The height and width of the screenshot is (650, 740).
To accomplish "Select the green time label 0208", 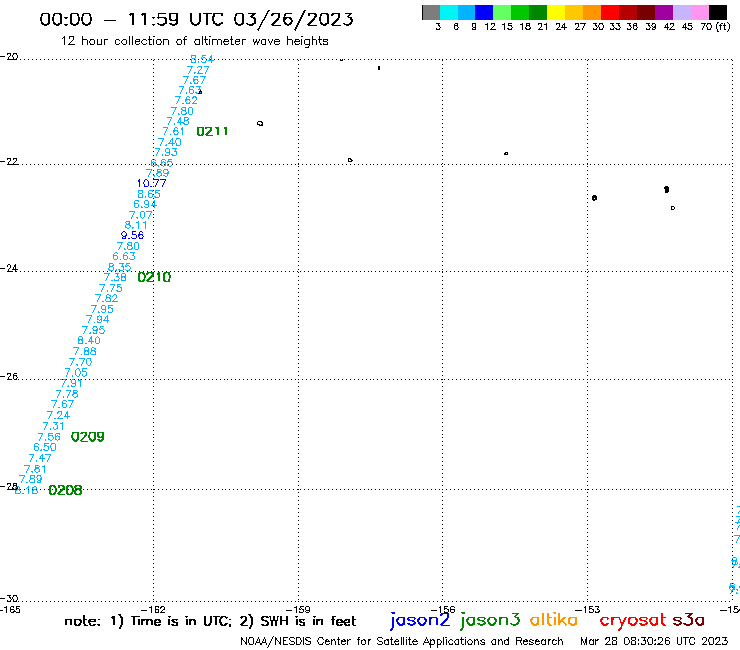I will 65,490.
